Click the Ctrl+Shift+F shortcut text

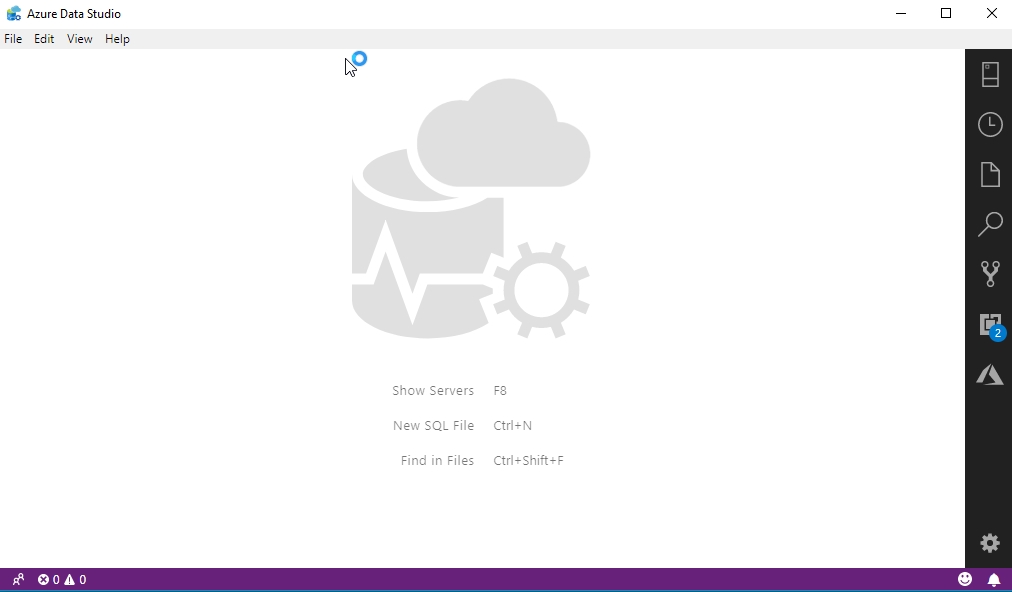pos(528,460)
